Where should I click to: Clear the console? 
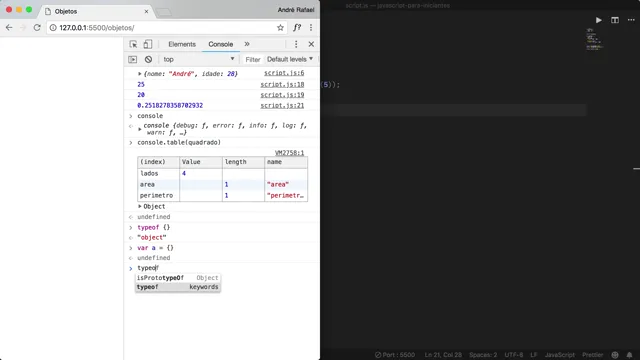click(x=148, y=60)
